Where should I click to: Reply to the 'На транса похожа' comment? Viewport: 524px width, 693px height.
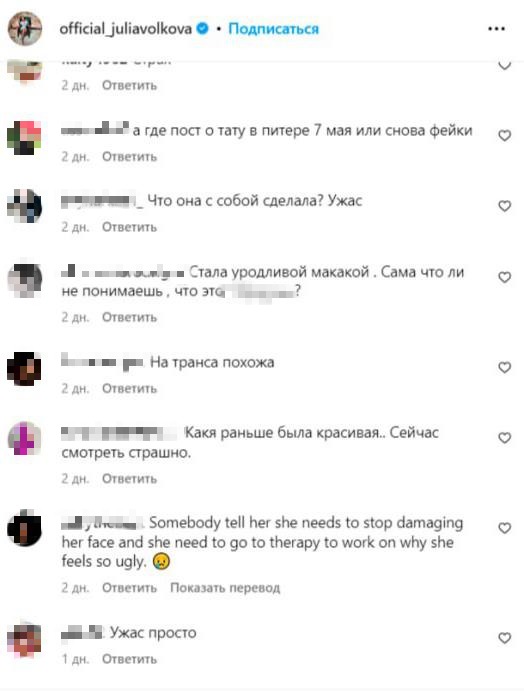click(x=129, y=388)
